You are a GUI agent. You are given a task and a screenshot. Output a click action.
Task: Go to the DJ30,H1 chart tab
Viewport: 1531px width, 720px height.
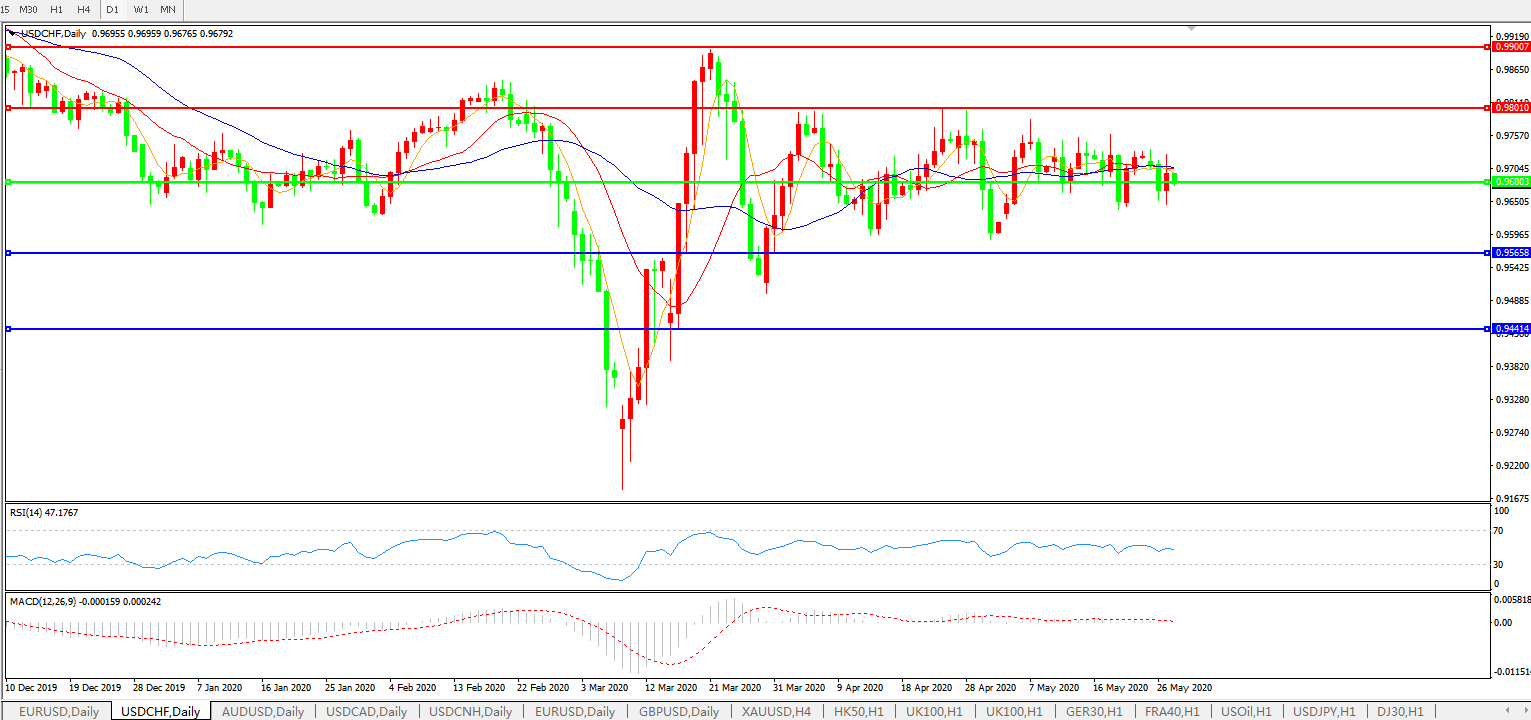point(1400,711)
